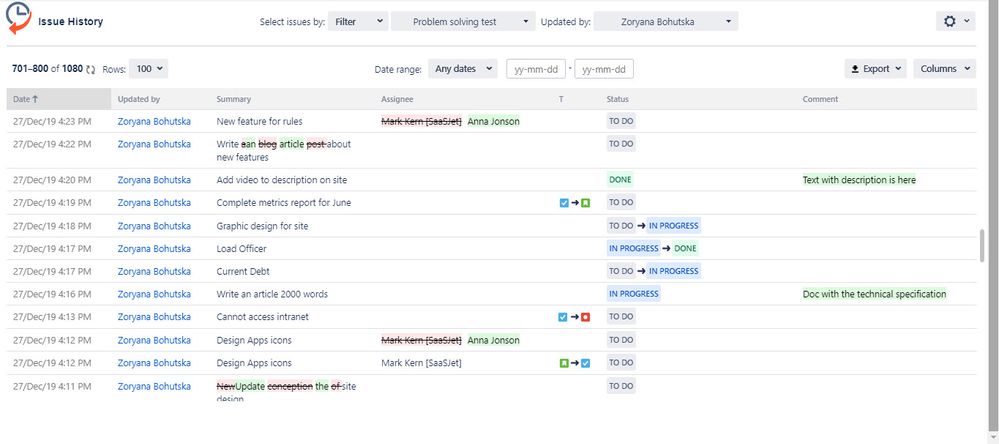The height and width of the screenshot is (444, 999).
Task: Click the T column header
Action: 561,99
